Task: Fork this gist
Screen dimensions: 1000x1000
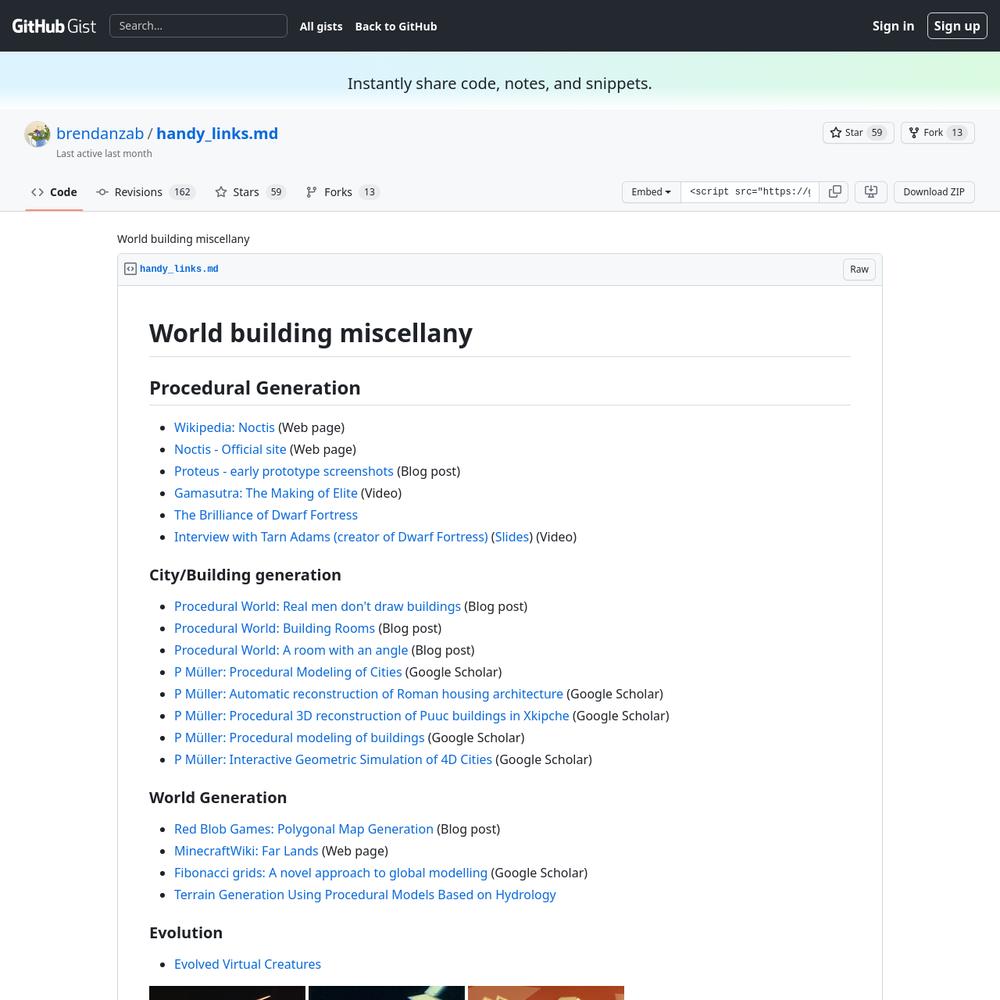Action: (938, 133)
